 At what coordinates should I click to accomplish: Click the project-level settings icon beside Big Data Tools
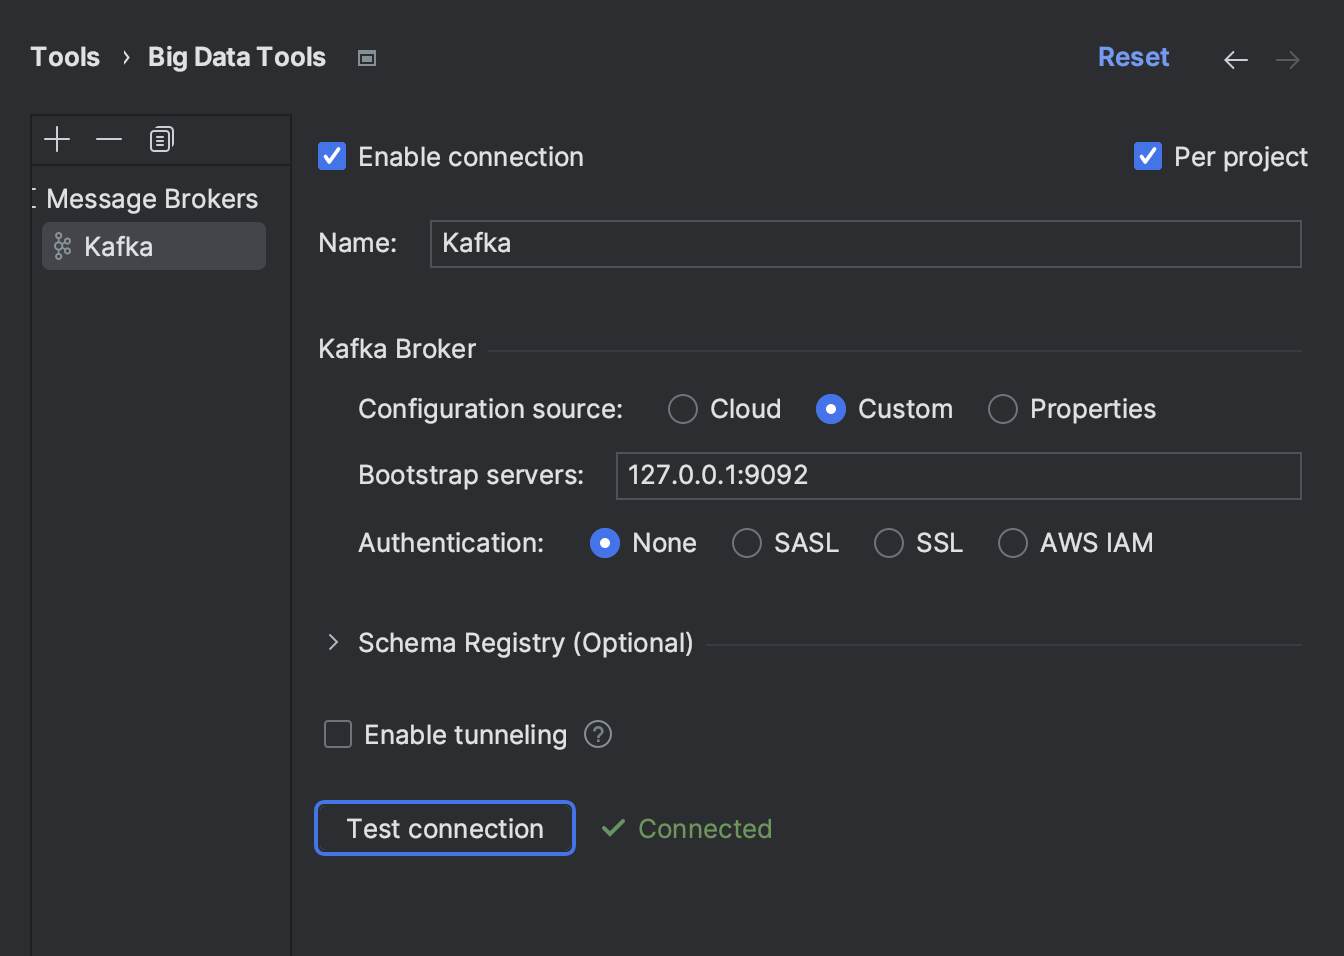[x=367, y=58]
